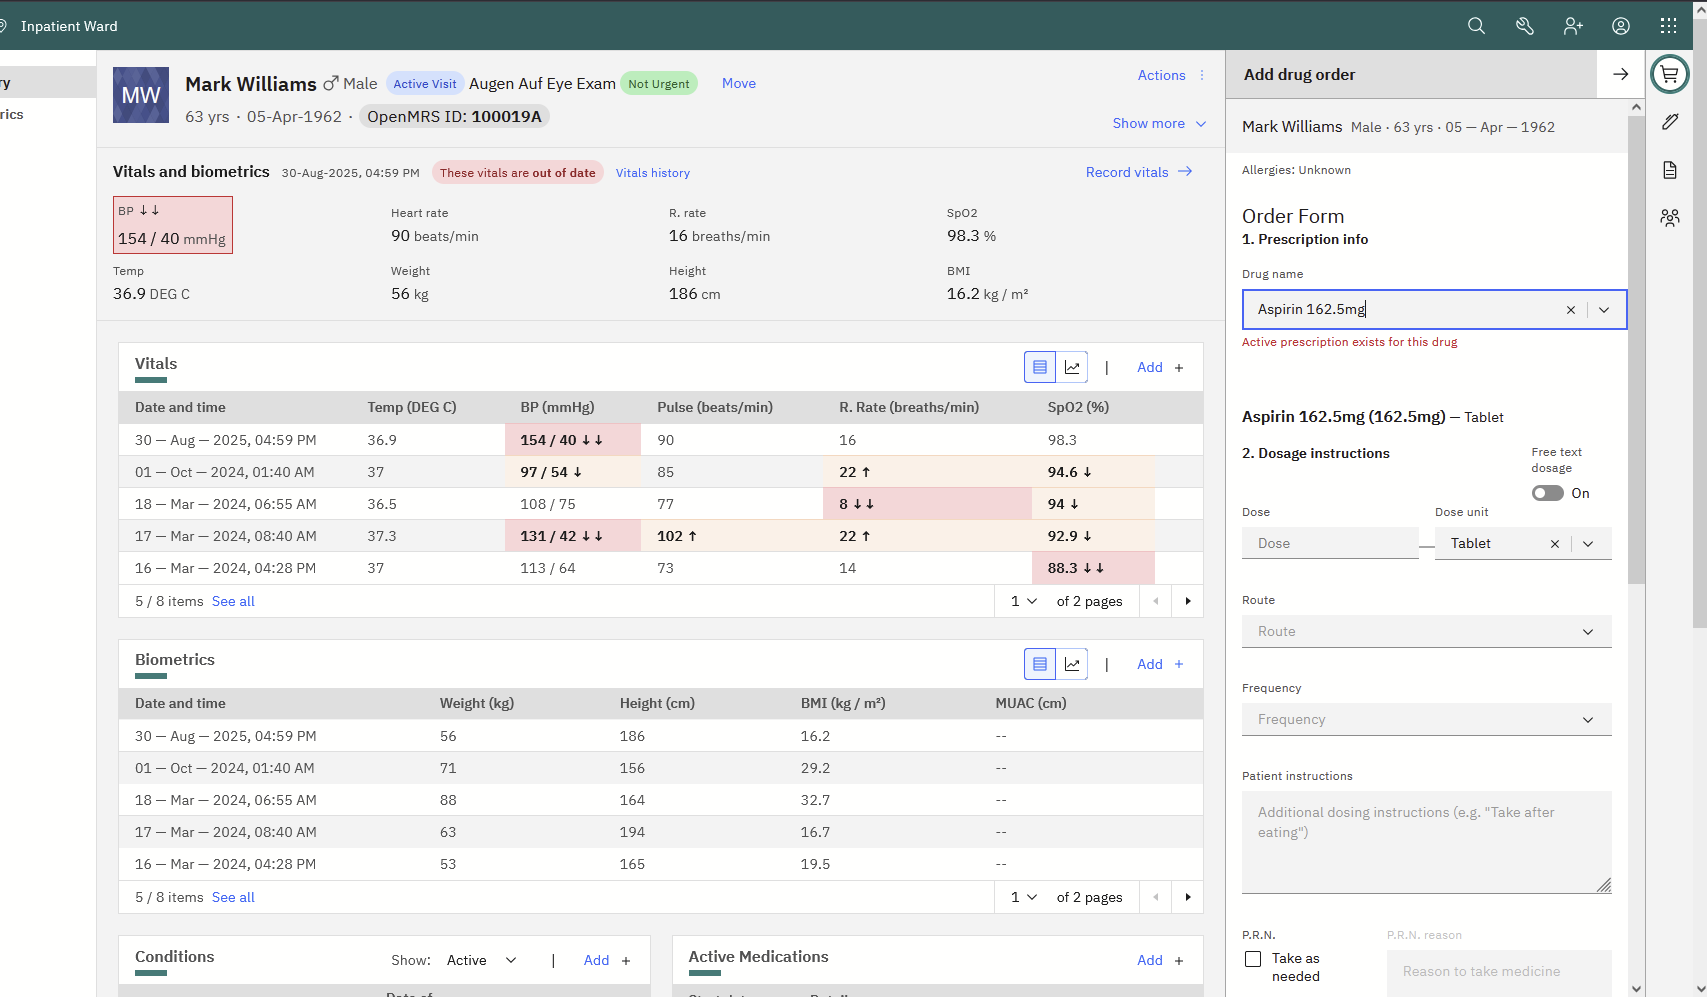The image size is (1707, 997).
Task: Open the user account menu icon
Action: (x=1621, y=26)
